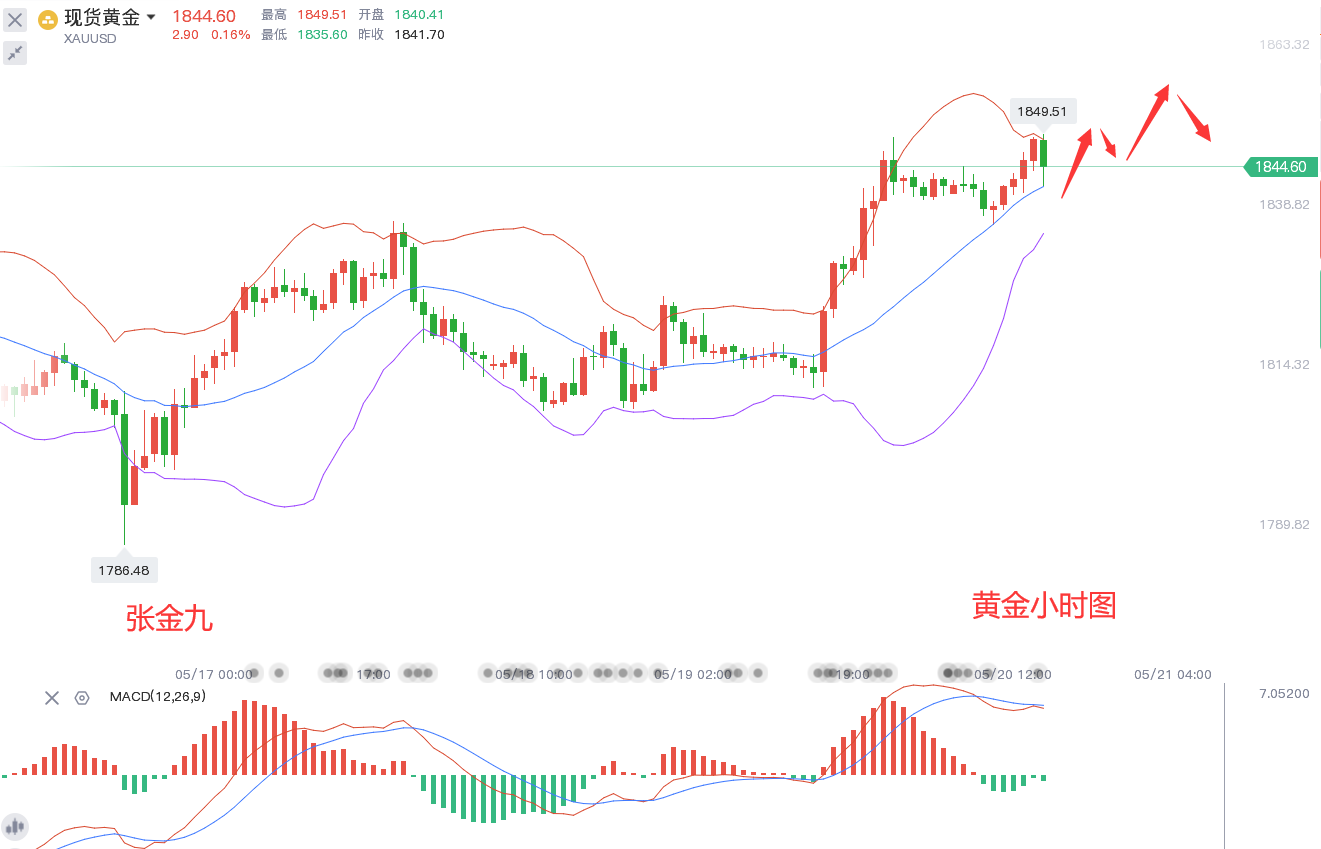Open MACD indicator settings hexagon icon
Viewport: 1321px width, 849px height.
(x=82, y=698)
